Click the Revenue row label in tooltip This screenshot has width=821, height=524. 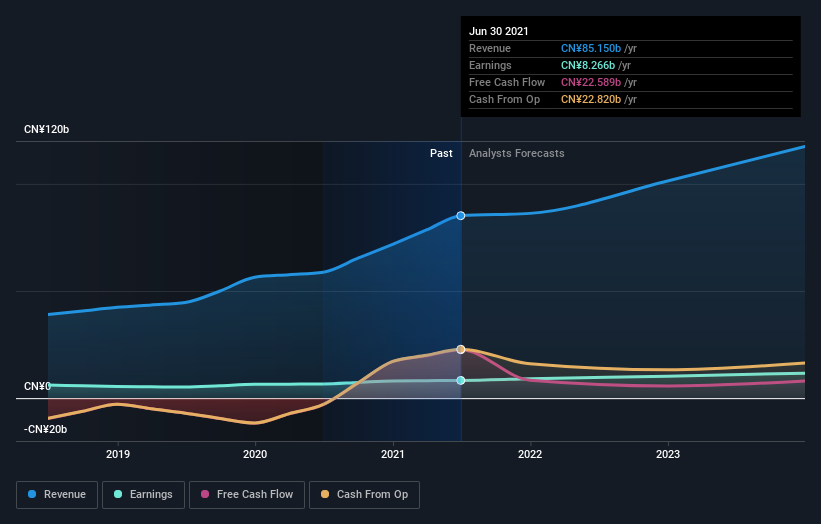click(x=490, y=48)
